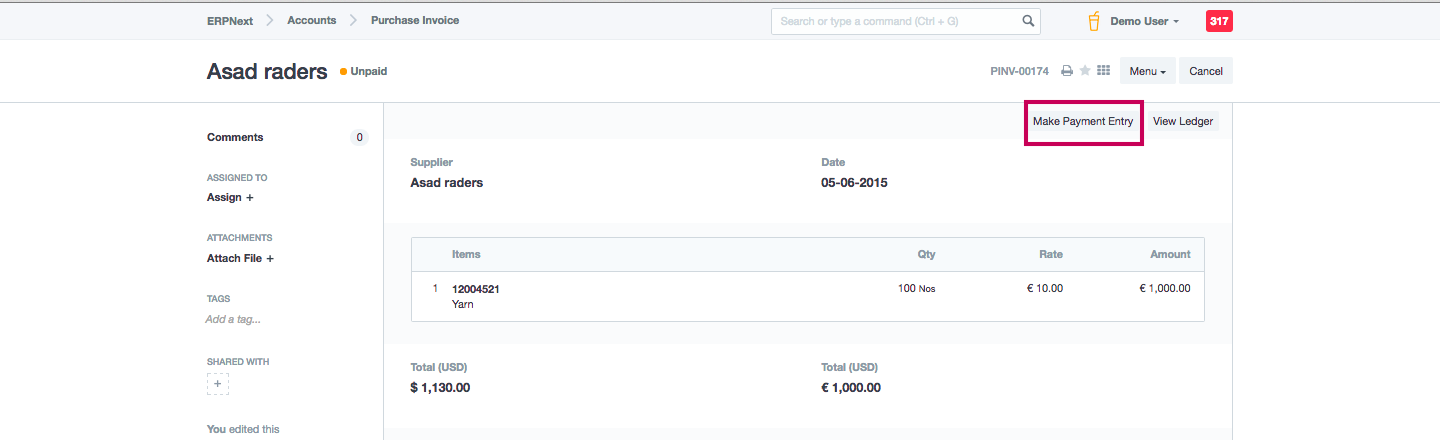Click the magnifier icon in search bar
The height and width of the screenshot is (440, 1440).
[1028, 21]
